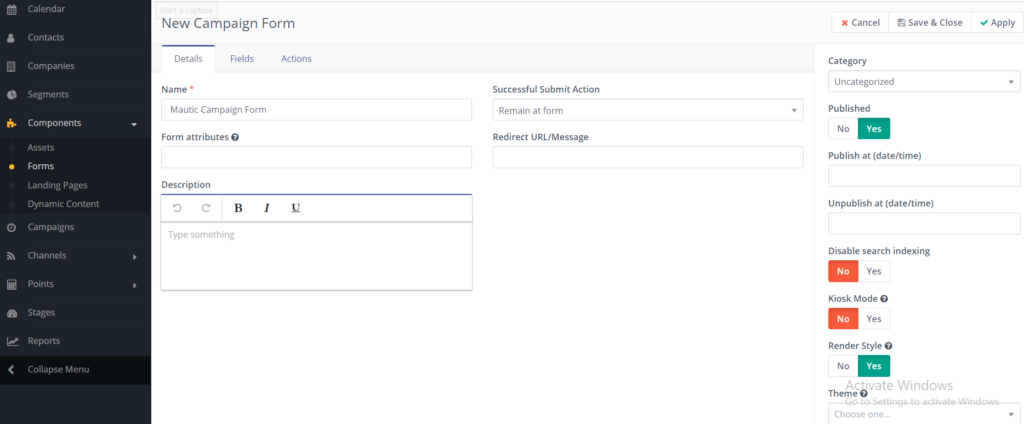Set Render Style to Yes

pyautogui.click(x=874, y=366)
